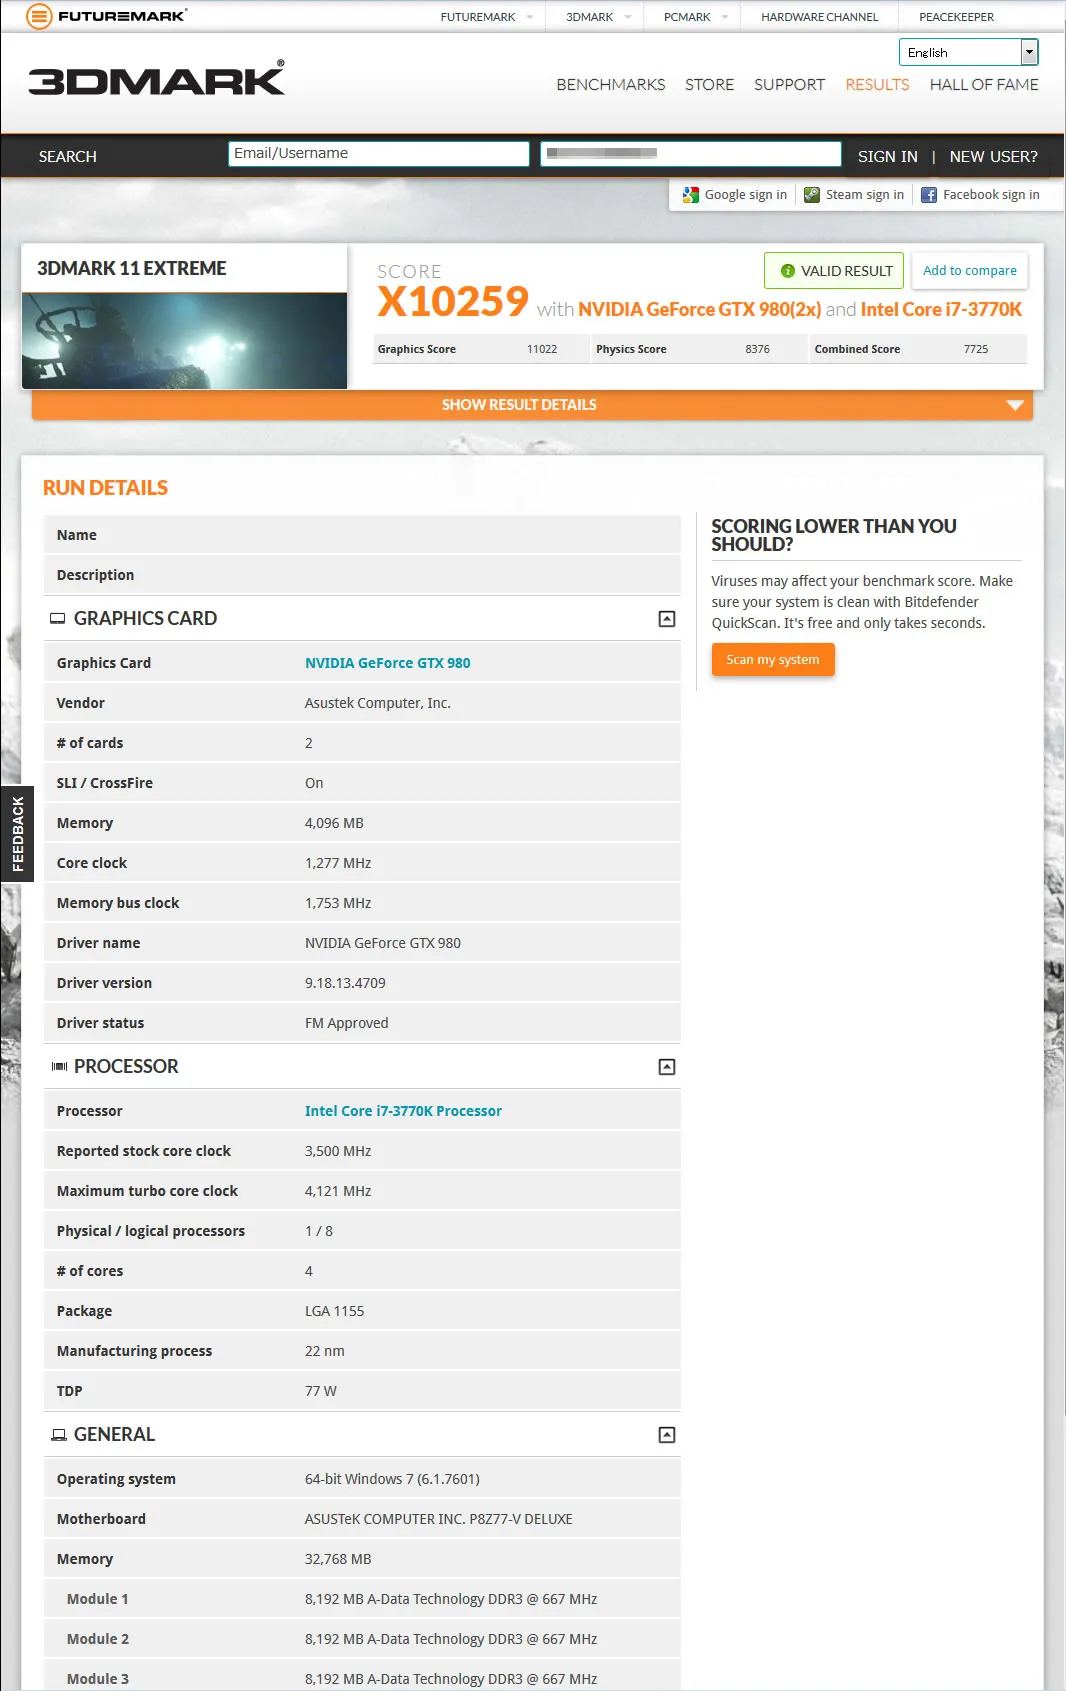Click motherboard P8Z77-V DELUXE value
This screenshot has width=1066, height=1691.
(439, 1519)
